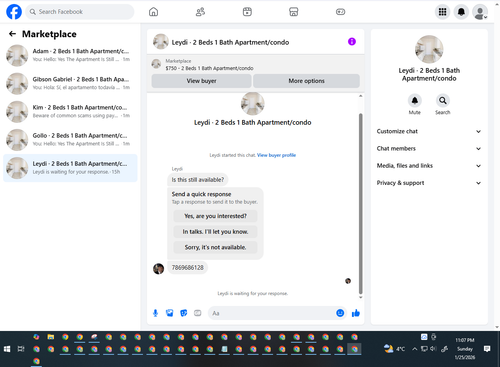The width and height of the screenshot is (500, 367).
Task: Click the "Is this still available?" message
Action: point(198,180)
